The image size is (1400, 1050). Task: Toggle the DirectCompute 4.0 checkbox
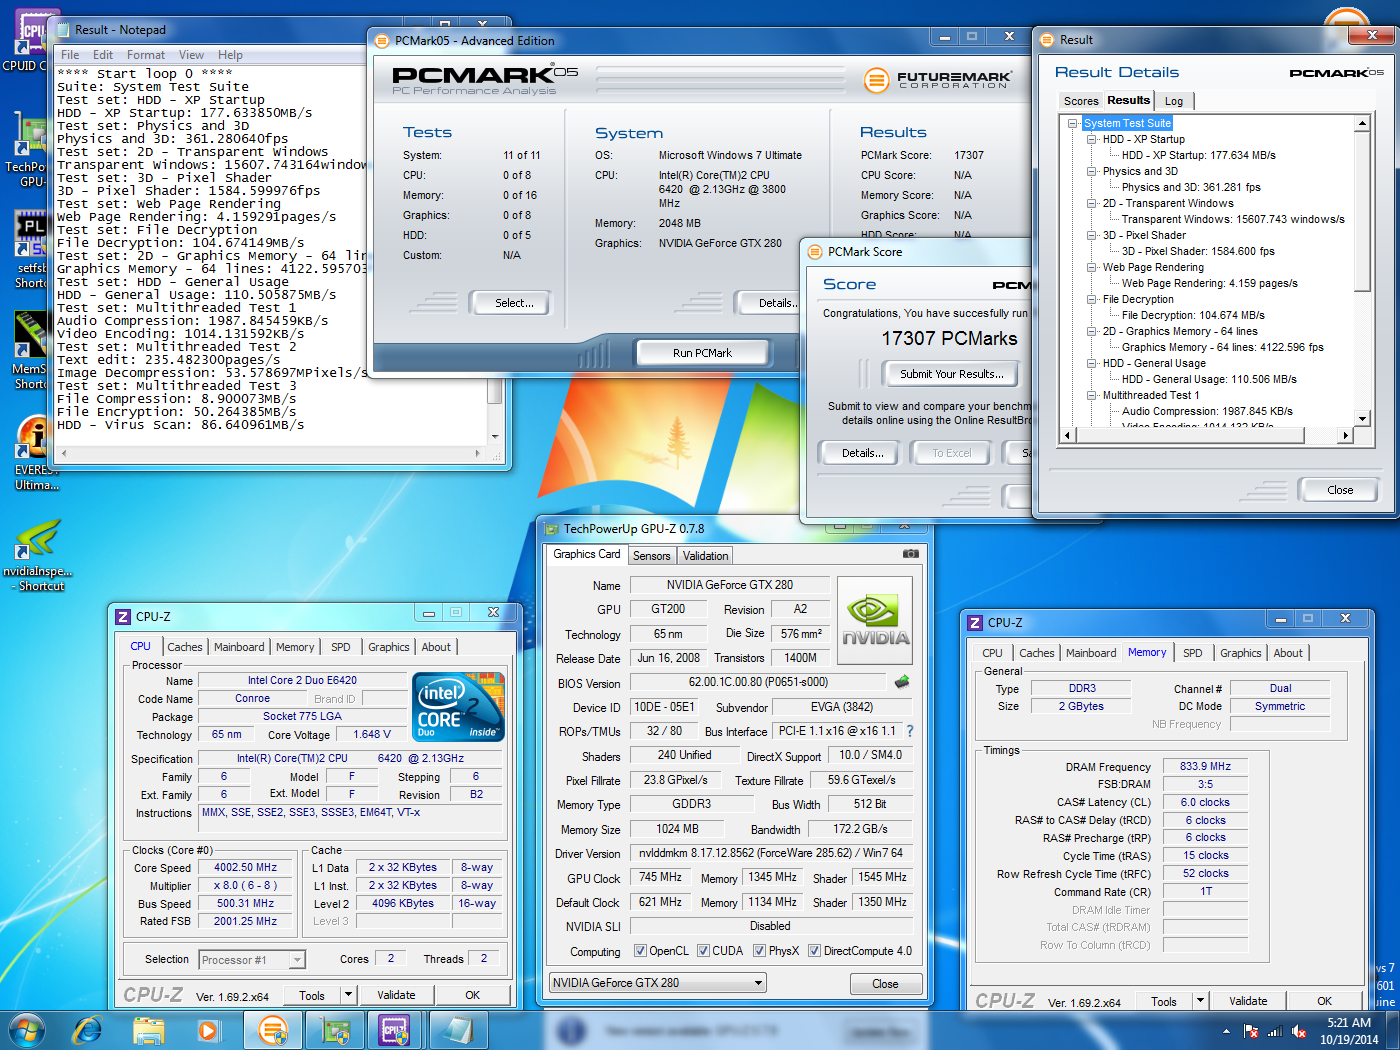(815, 951)
